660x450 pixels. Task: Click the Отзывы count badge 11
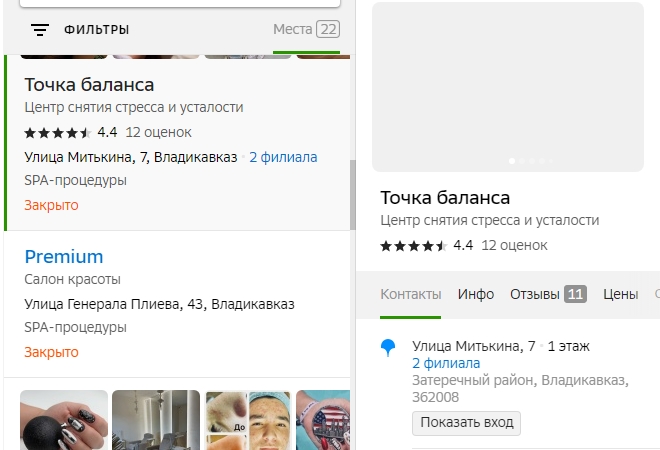(x=575, y=294)
